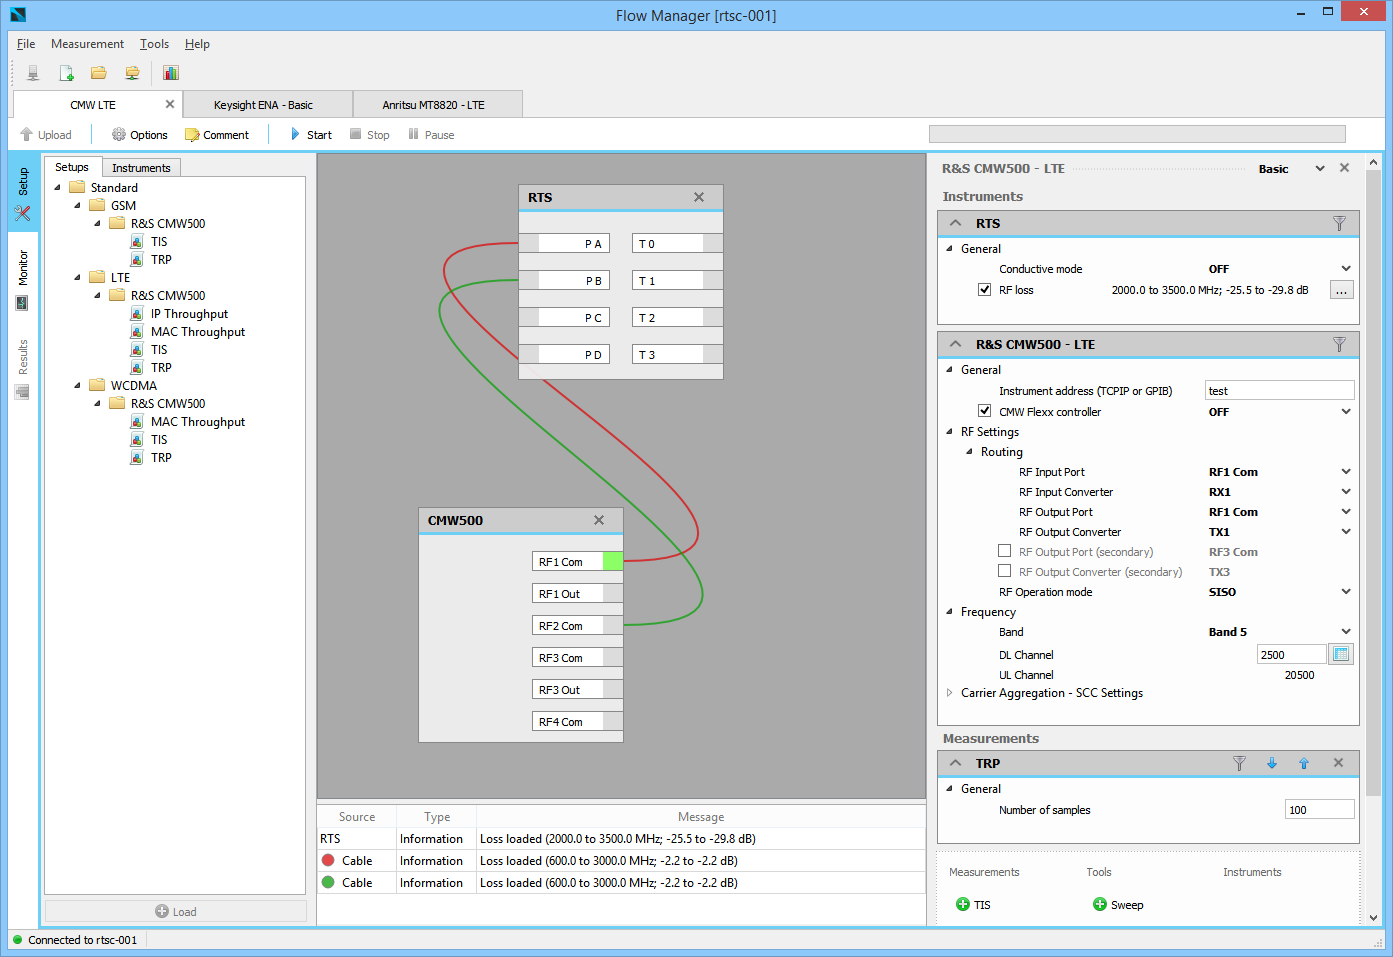The height and width of the screenshot is (957, 1393).
Task: Open the RF Operation mode dropdown
Action: pyautogui.click(x=1346, y=592)
